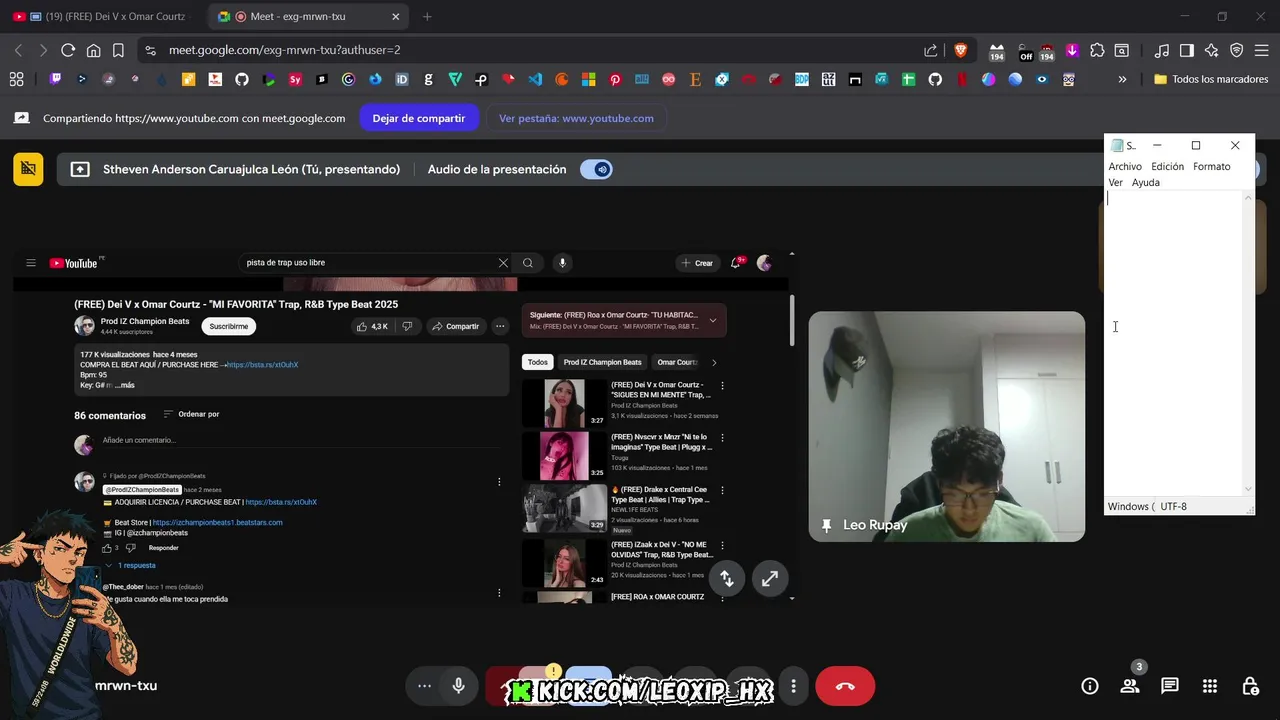
Task: Open microphone audio settings menu
Action: click(x=424, y=686)
